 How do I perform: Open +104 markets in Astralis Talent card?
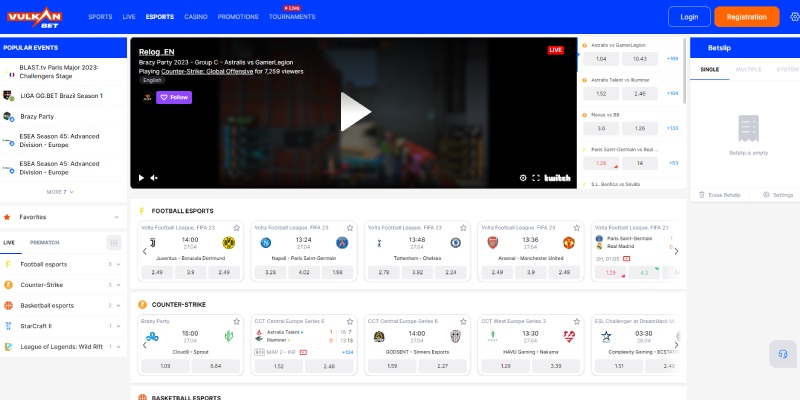[x=347, y=352]
